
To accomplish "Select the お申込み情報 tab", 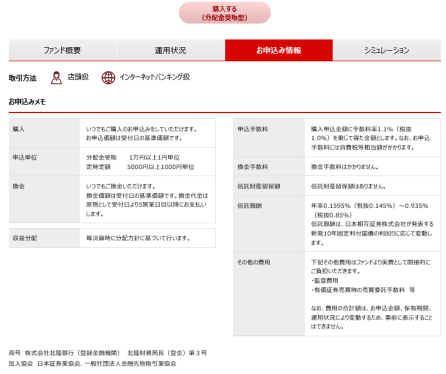I will (279, 50).
